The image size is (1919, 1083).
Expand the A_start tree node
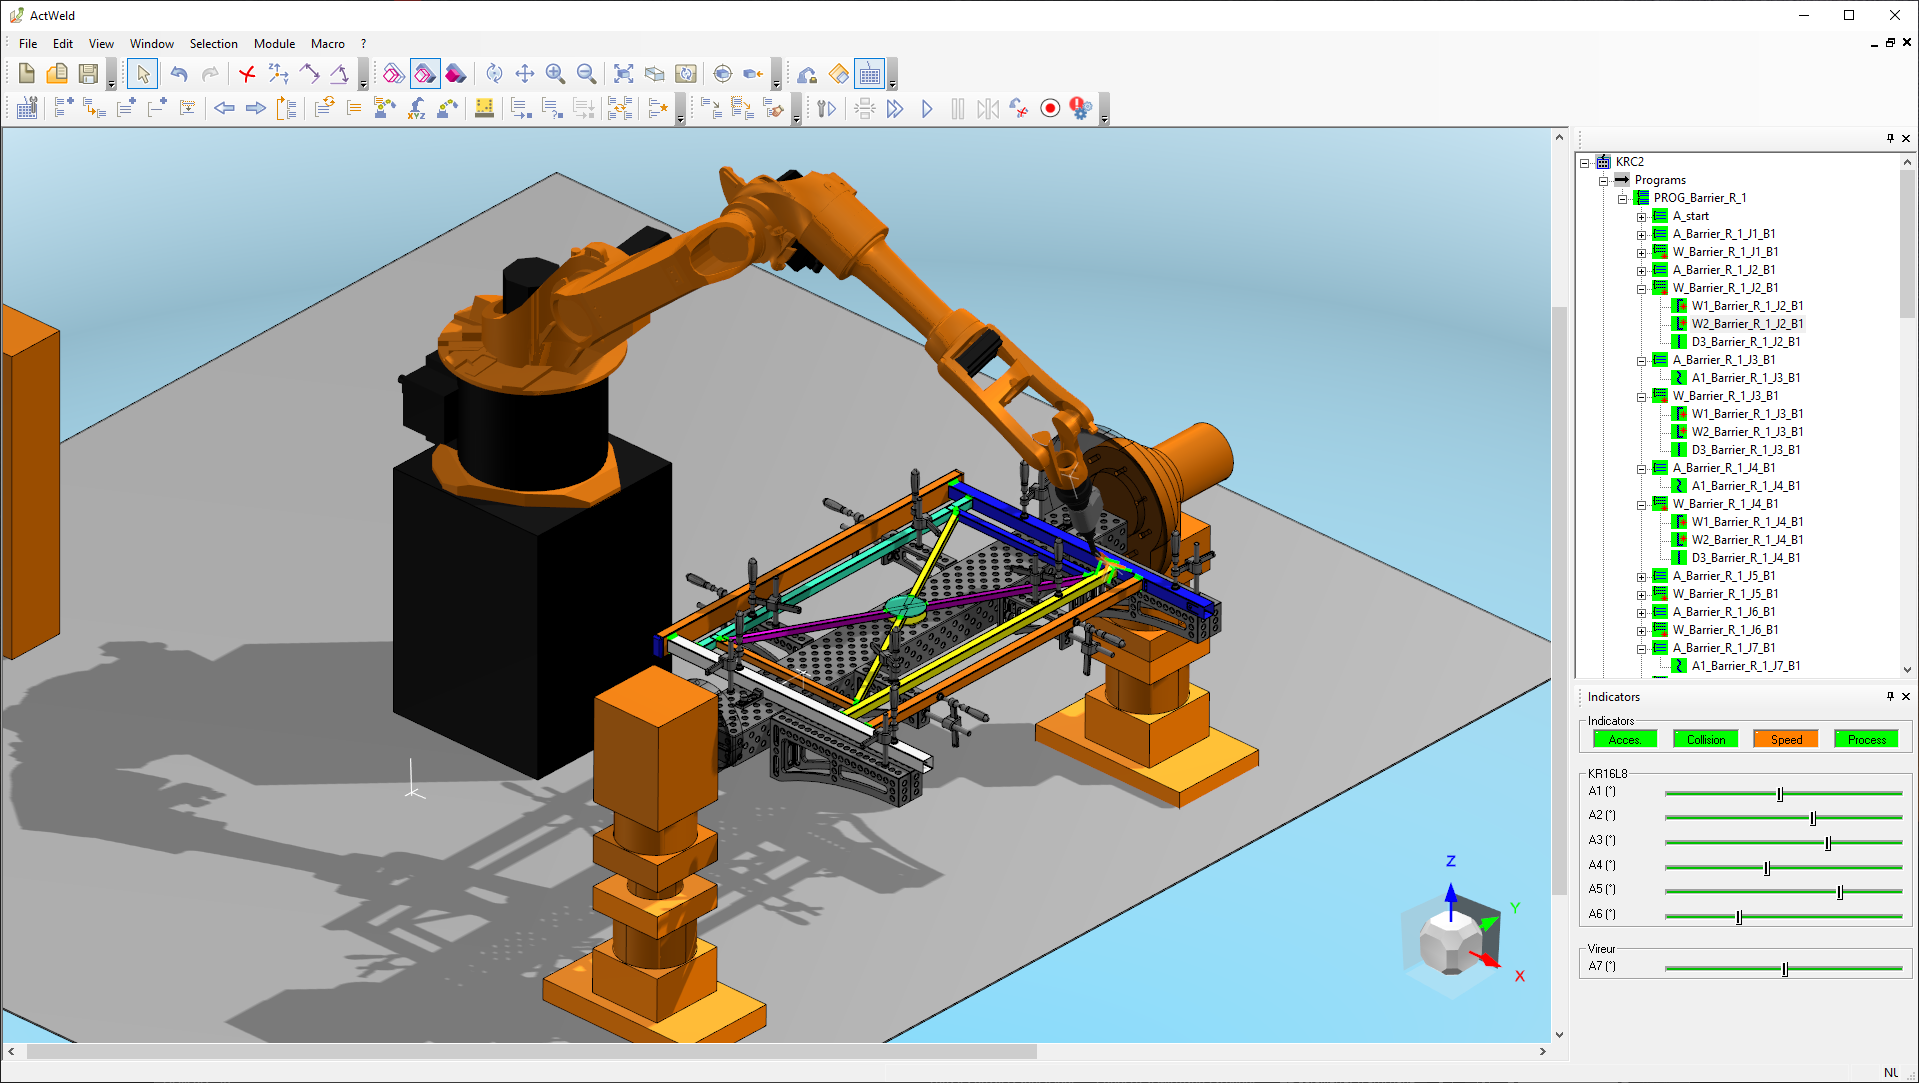coord(1641,217)
